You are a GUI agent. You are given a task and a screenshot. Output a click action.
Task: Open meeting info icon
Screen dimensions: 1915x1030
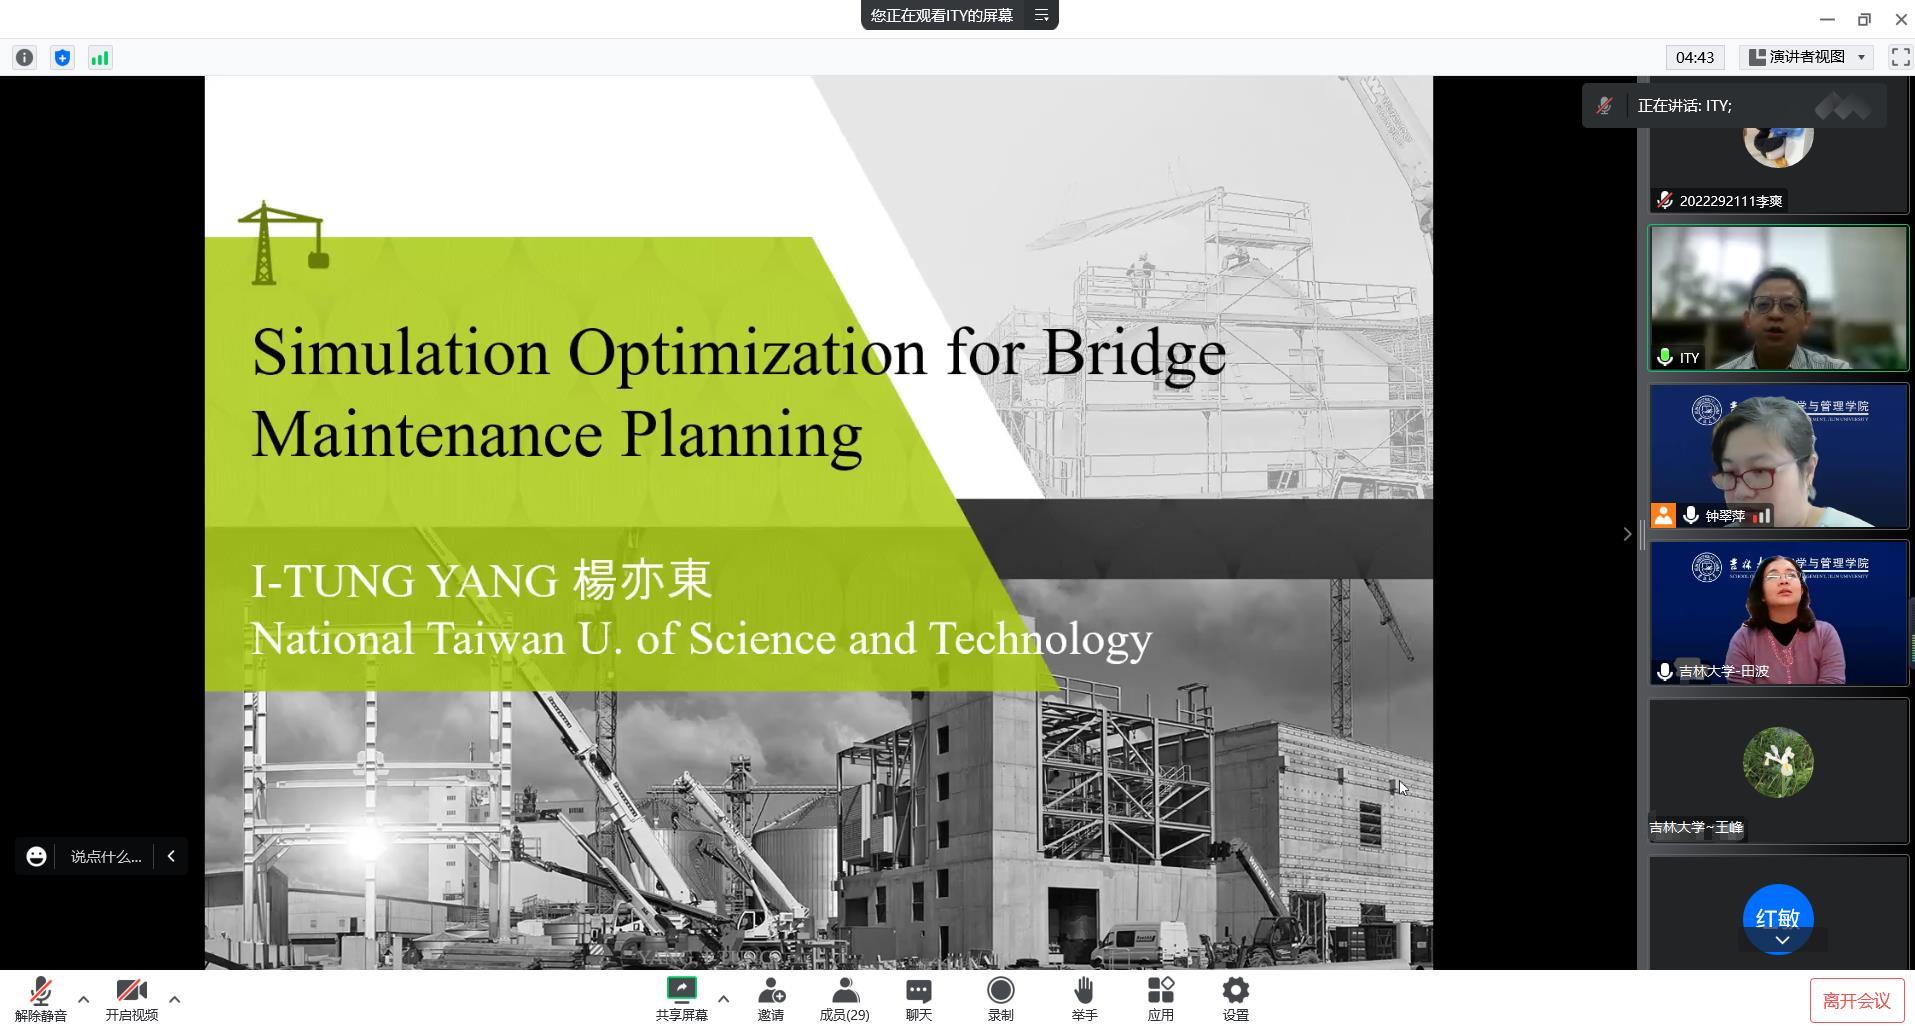click(x=24, y=58)
